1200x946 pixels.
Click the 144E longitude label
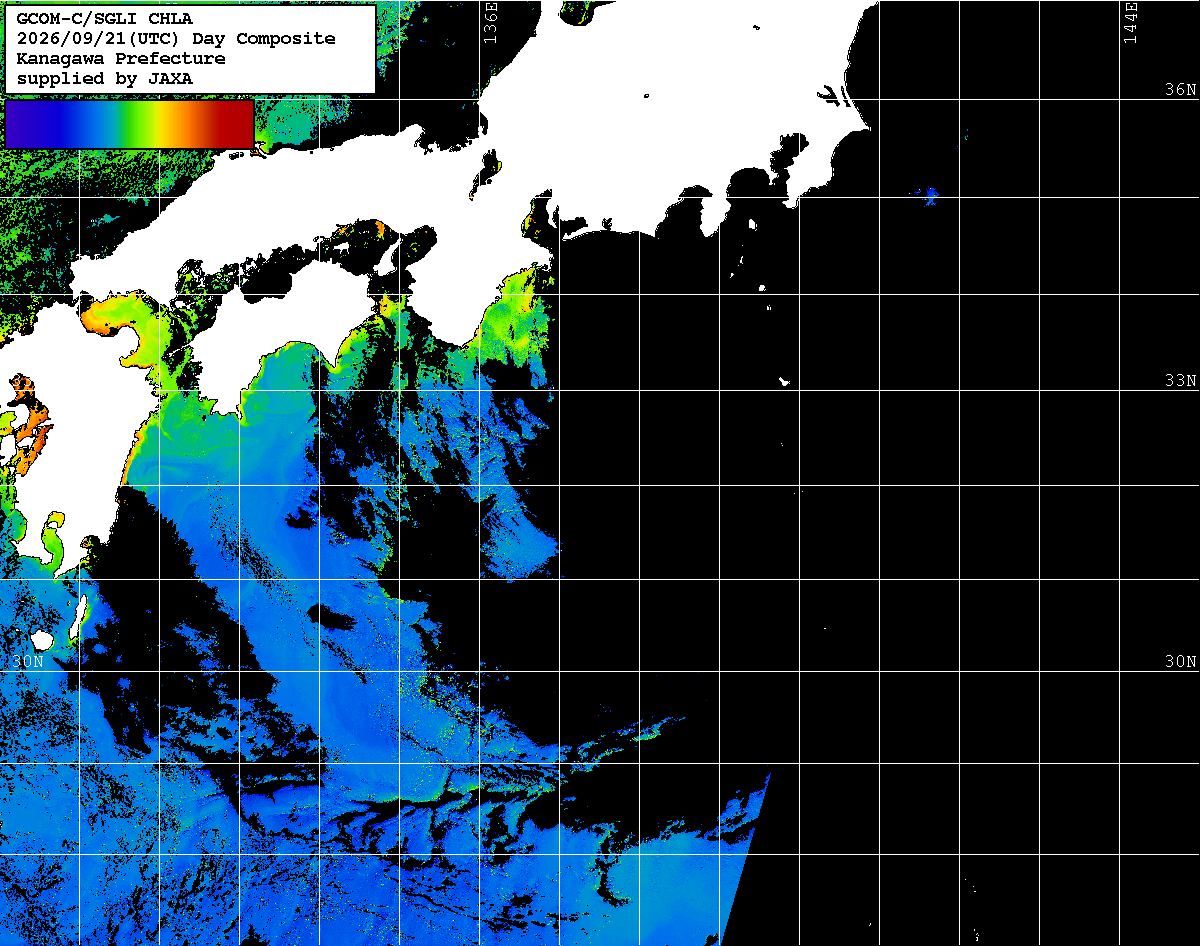1130,22
